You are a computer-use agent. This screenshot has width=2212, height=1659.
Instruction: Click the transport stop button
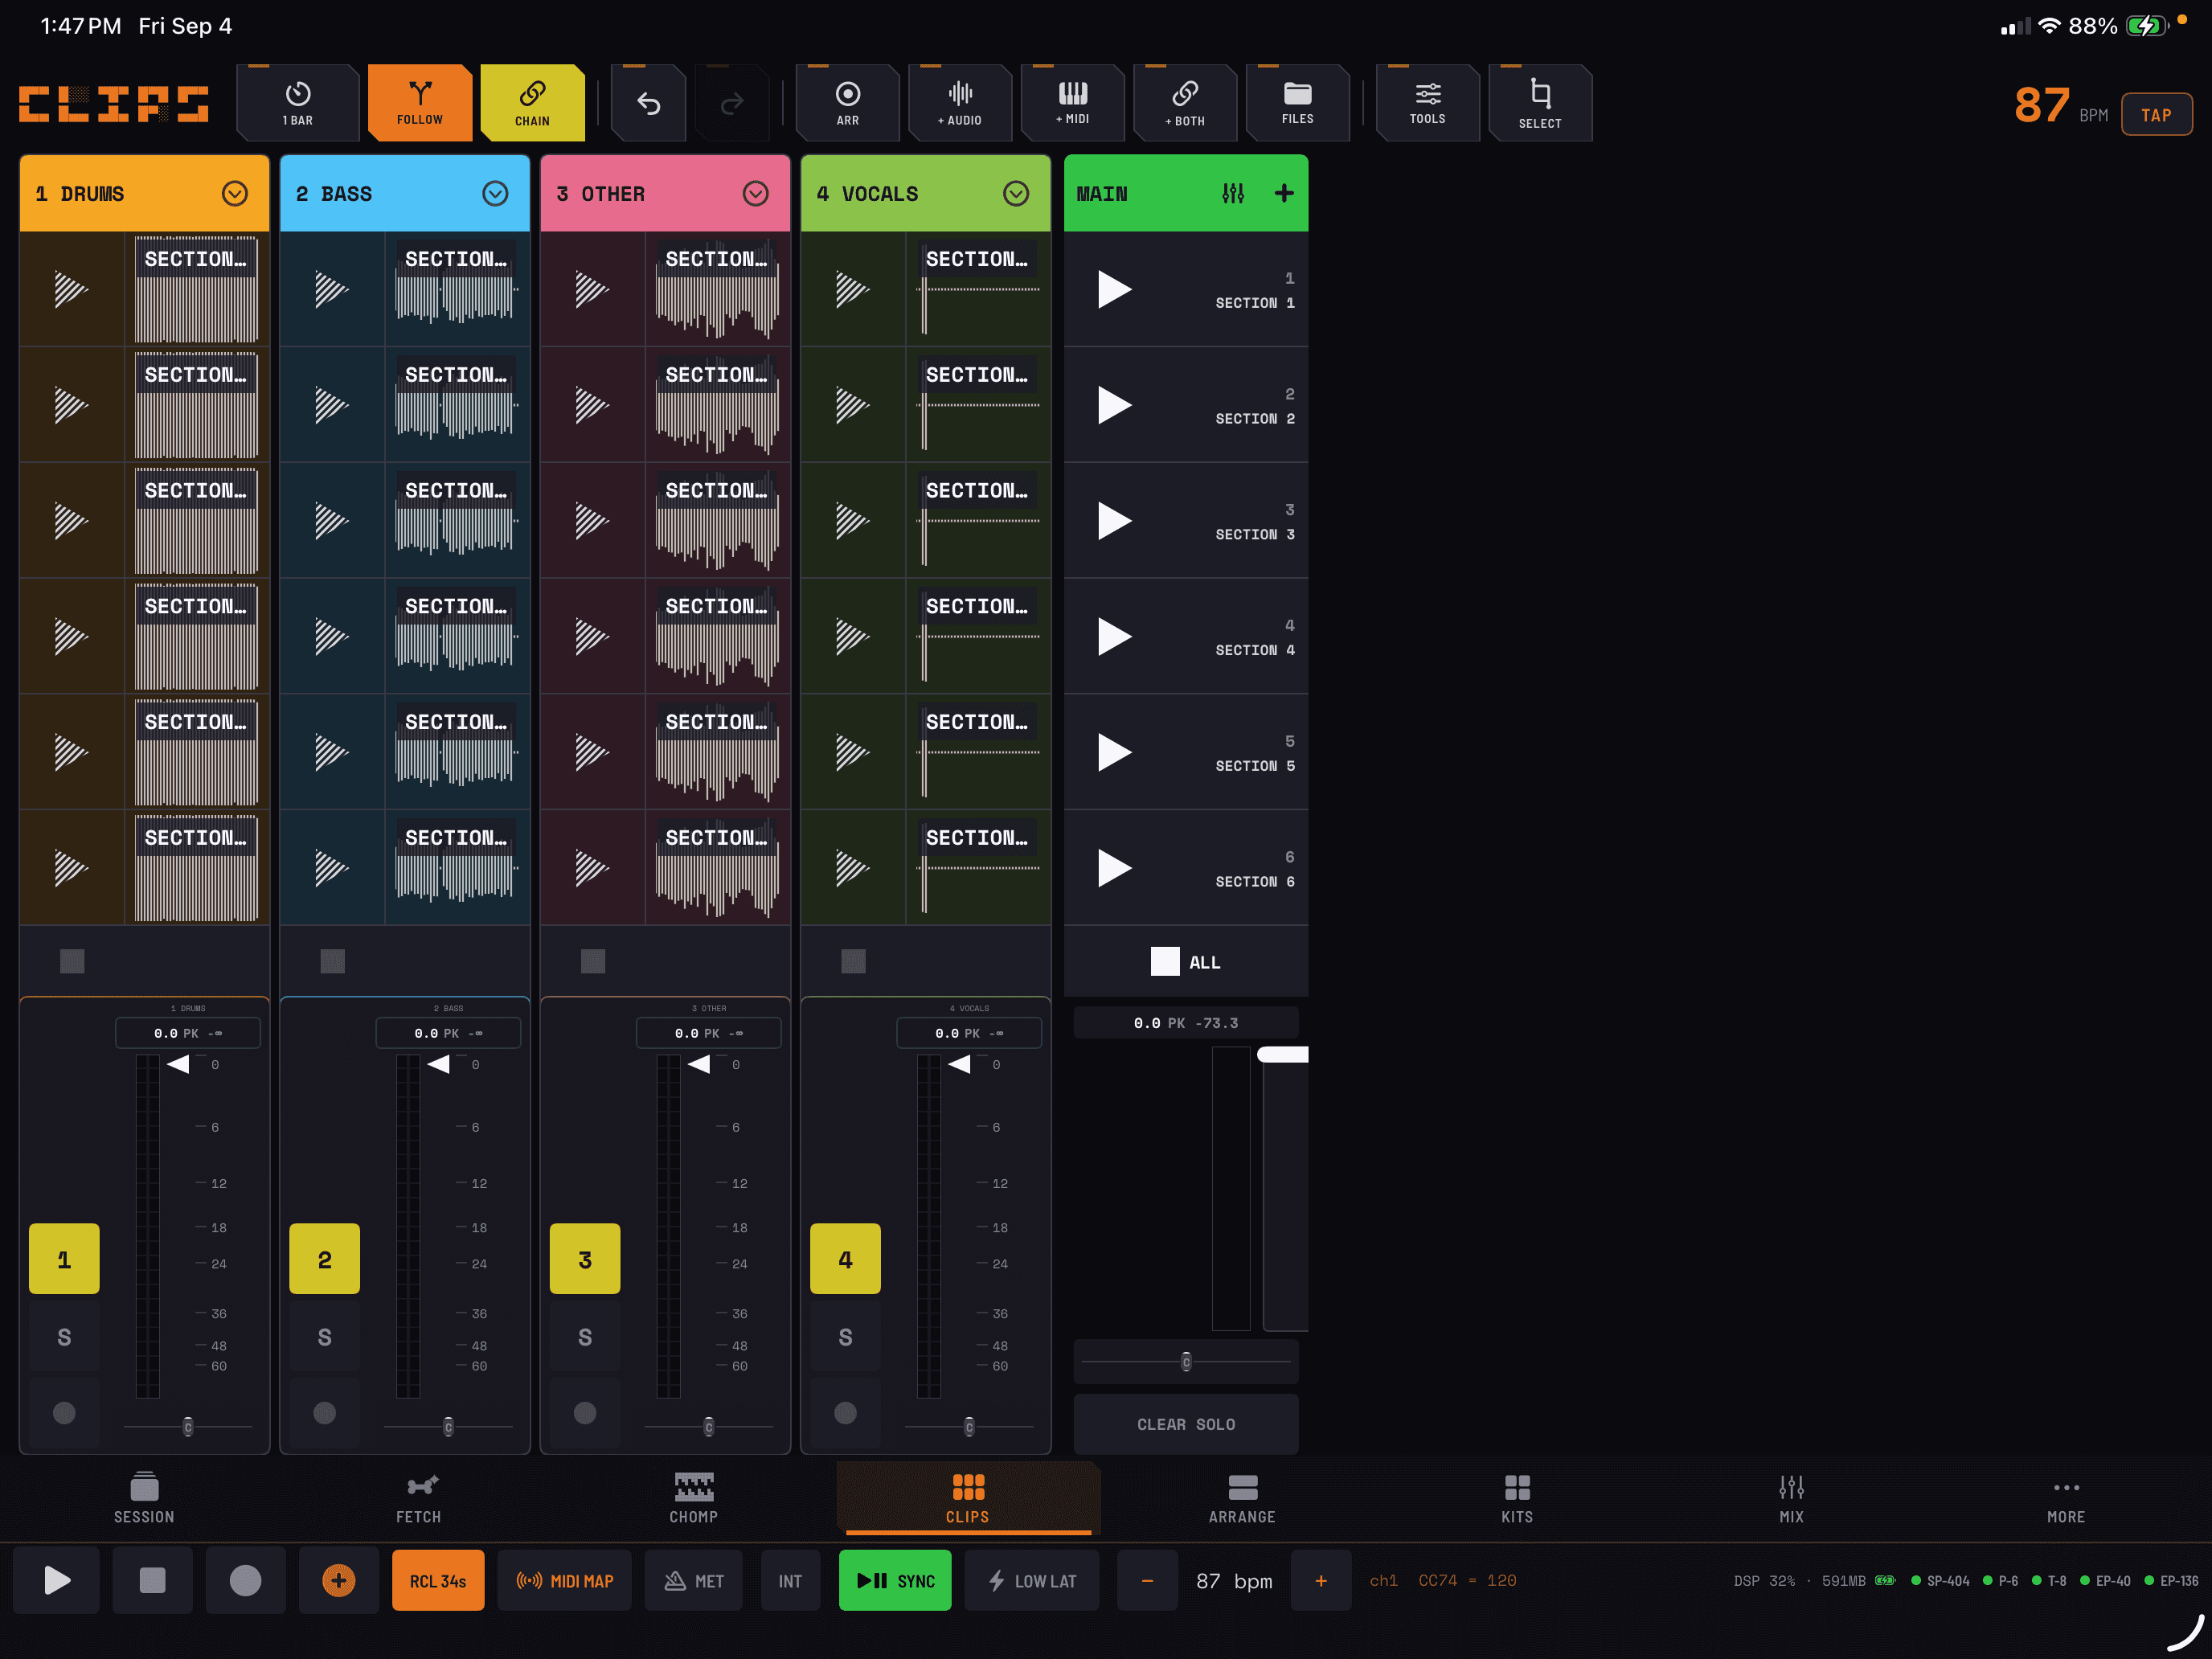coord(152,1581)
